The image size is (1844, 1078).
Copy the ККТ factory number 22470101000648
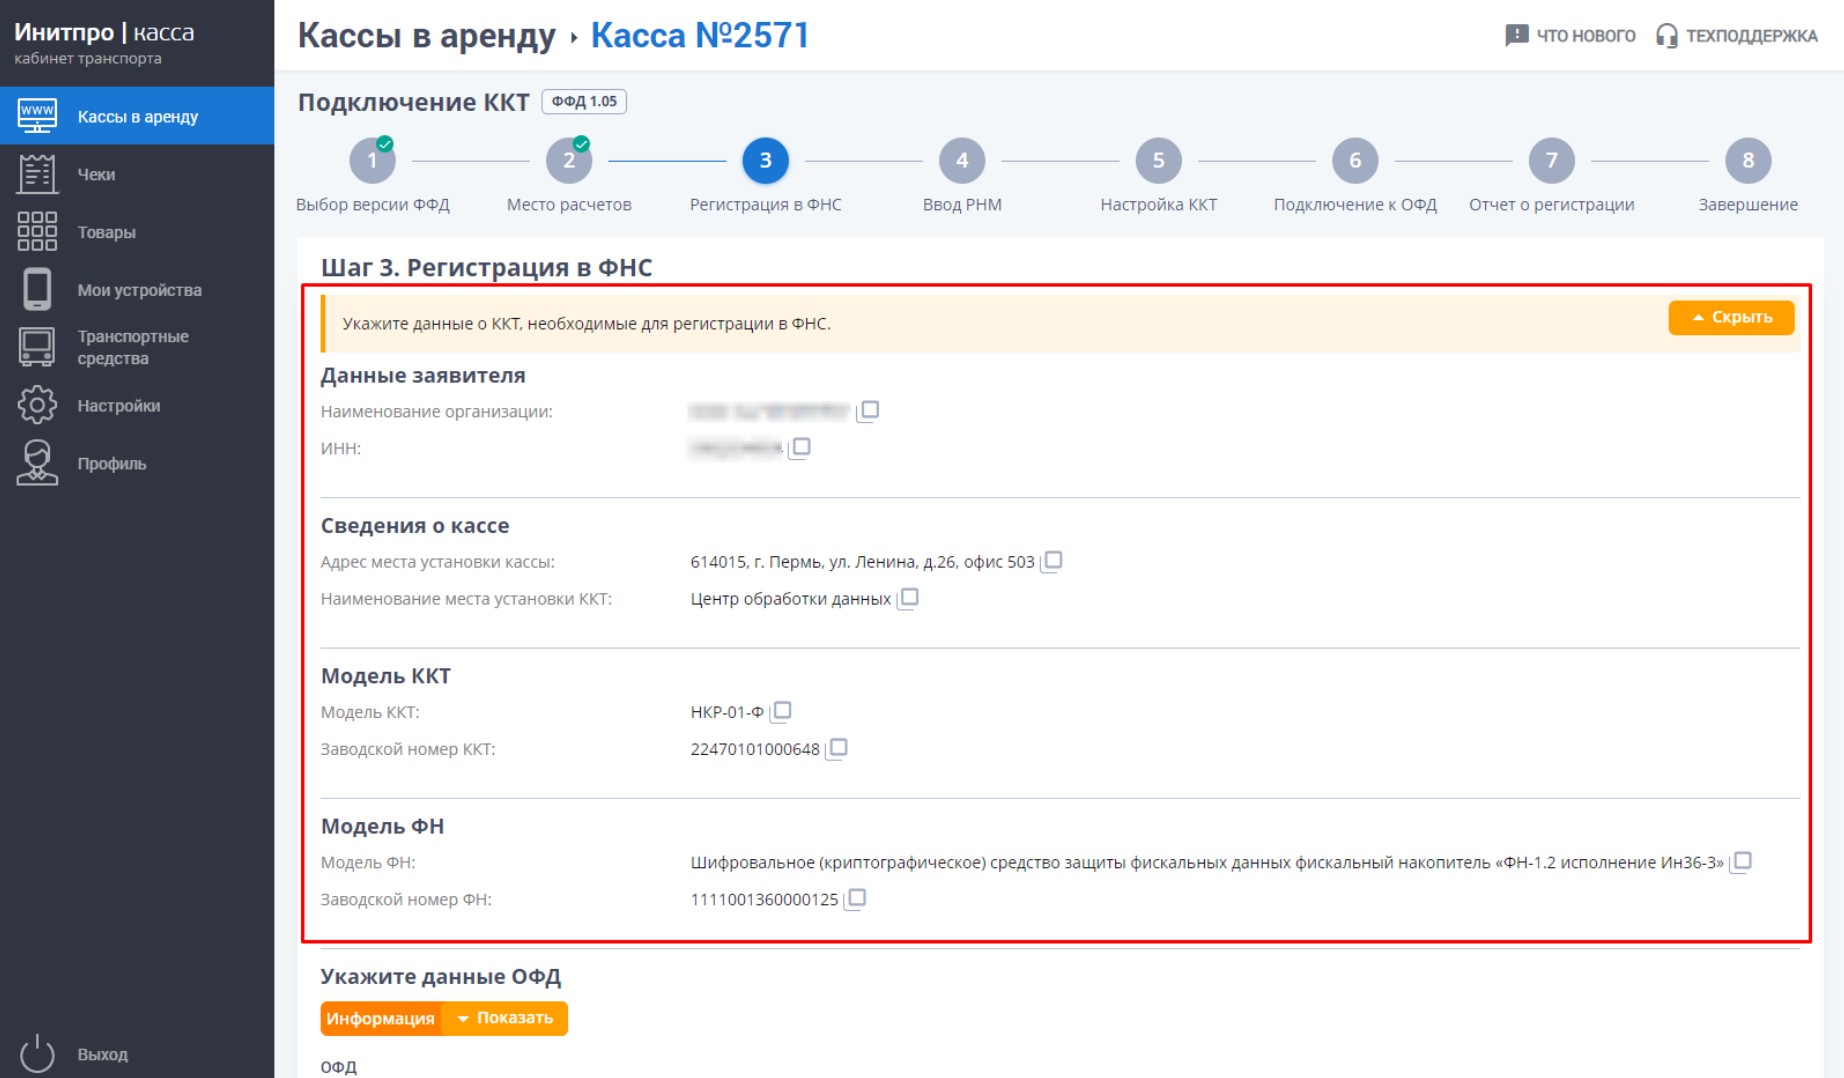click(837, 748)
